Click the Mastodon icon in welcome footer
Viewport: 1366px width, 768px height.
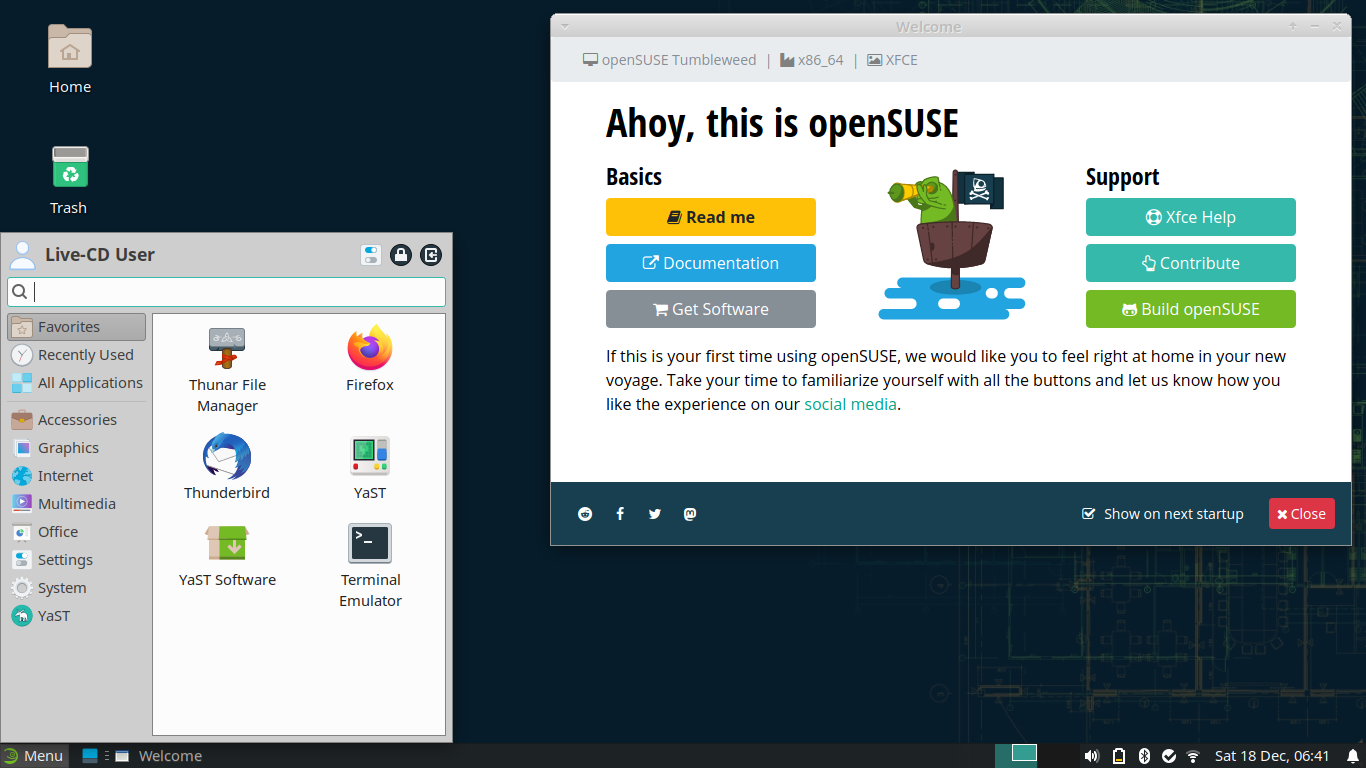click(690, 514)
